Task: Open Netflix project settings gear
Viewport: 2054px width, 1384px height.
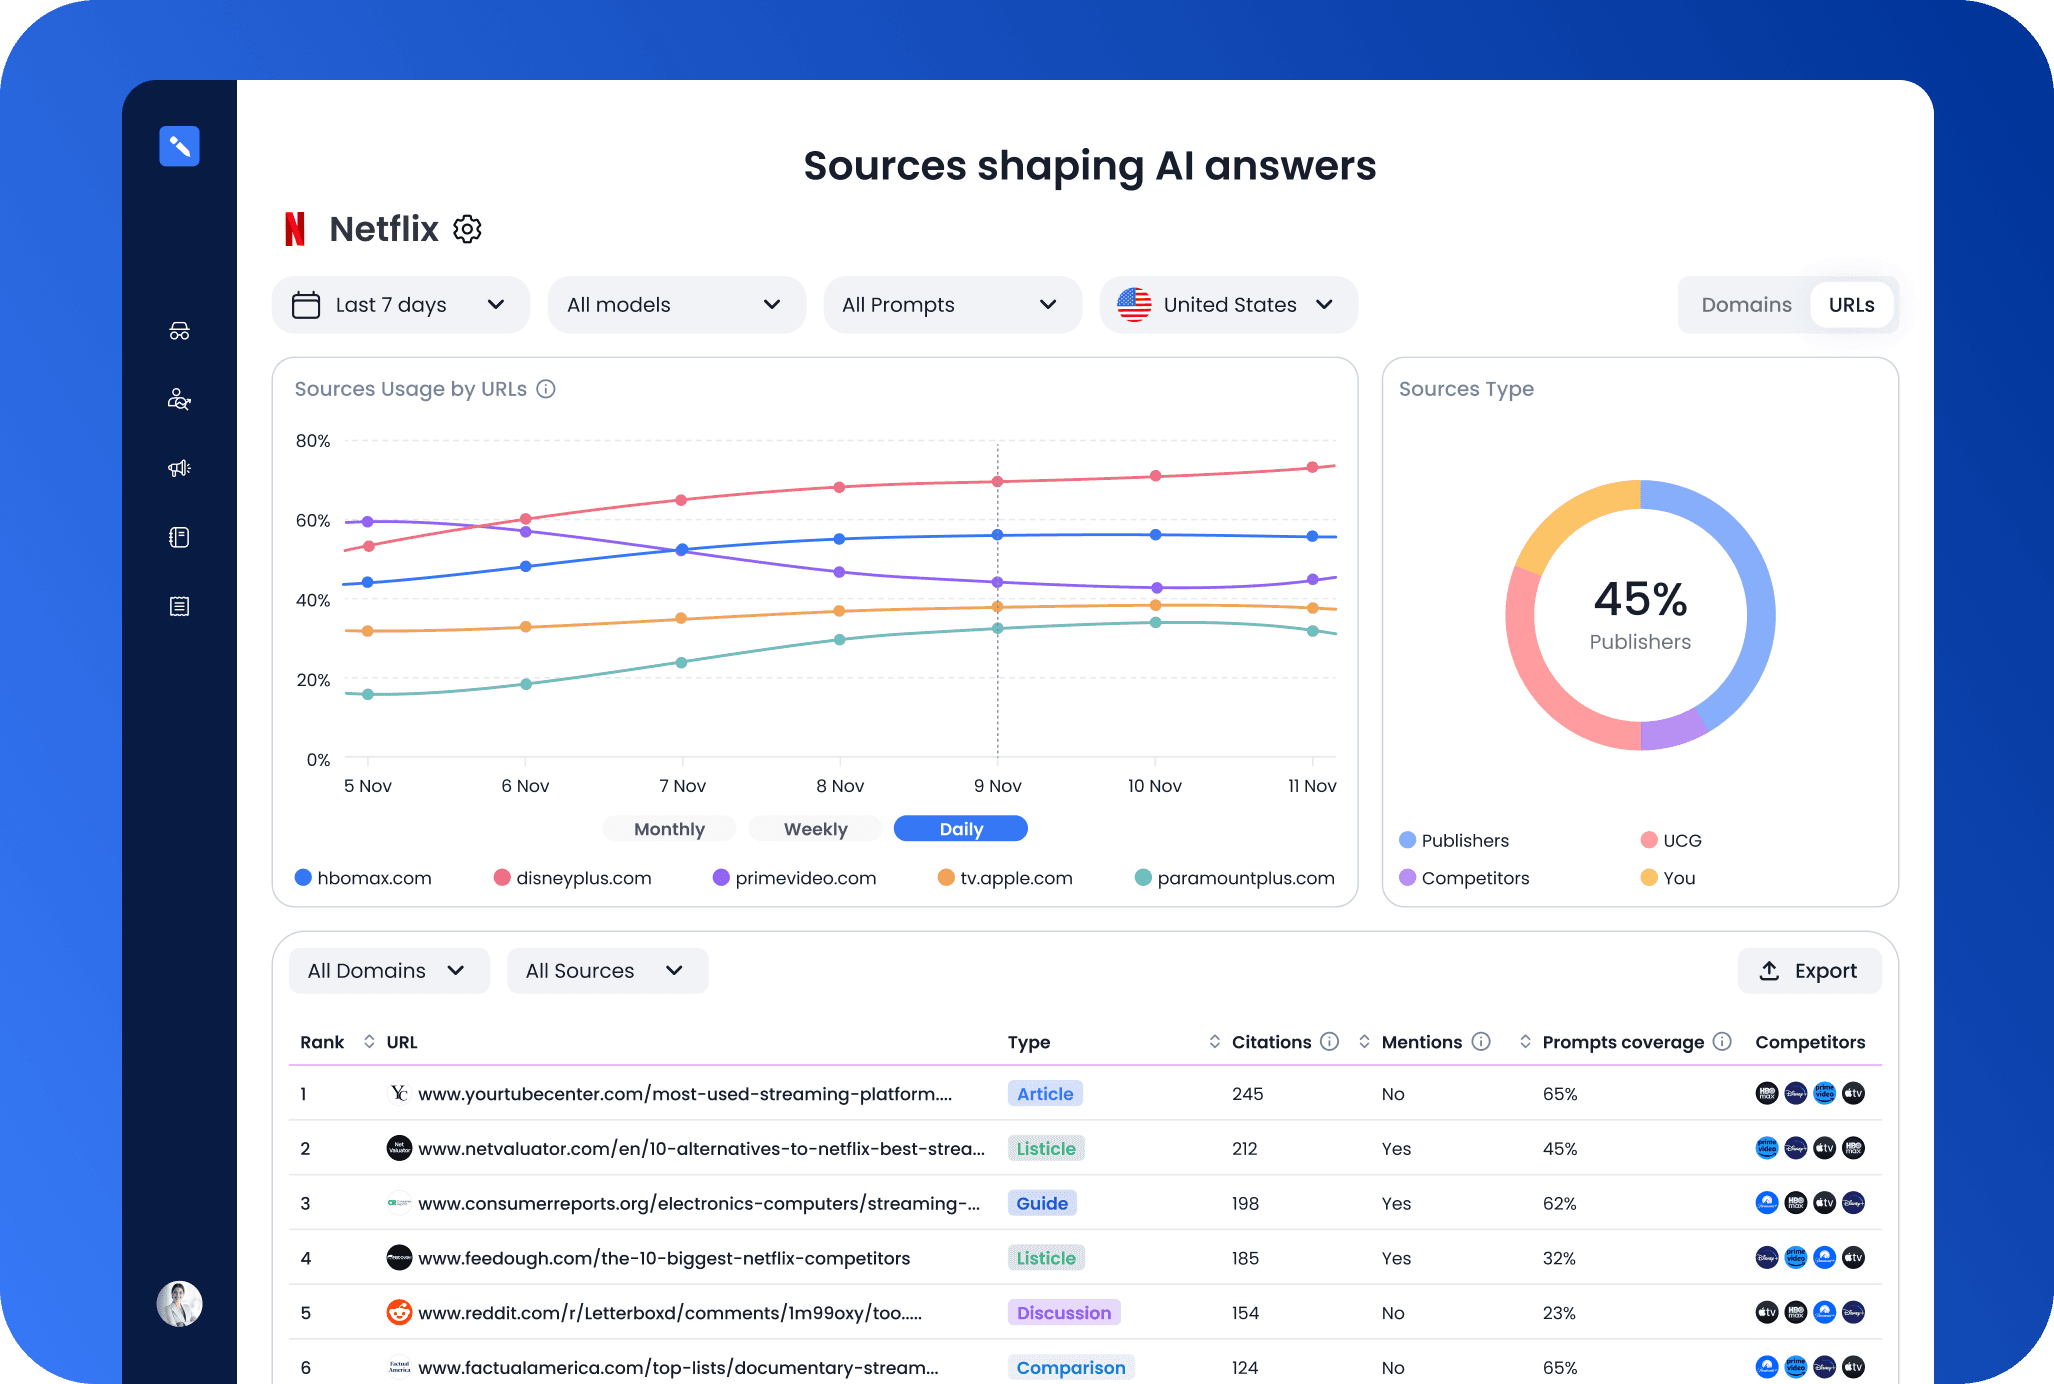Action: point(466,228)
